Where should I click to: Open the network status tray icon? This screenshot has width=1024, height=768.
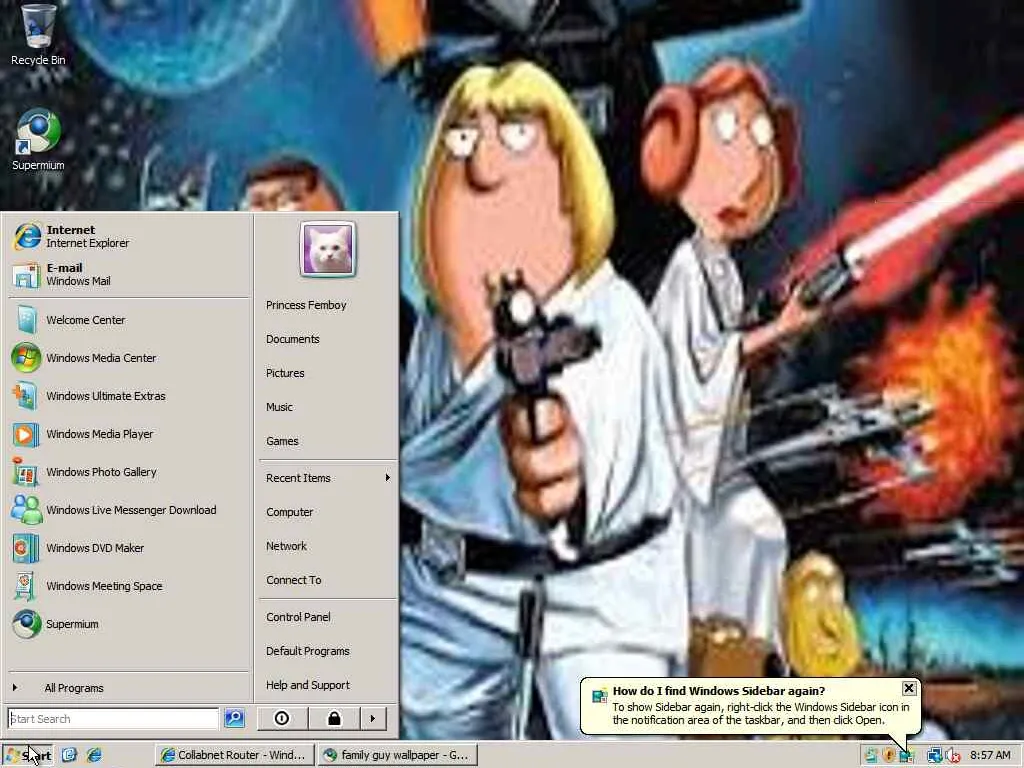tap(934, 756)
